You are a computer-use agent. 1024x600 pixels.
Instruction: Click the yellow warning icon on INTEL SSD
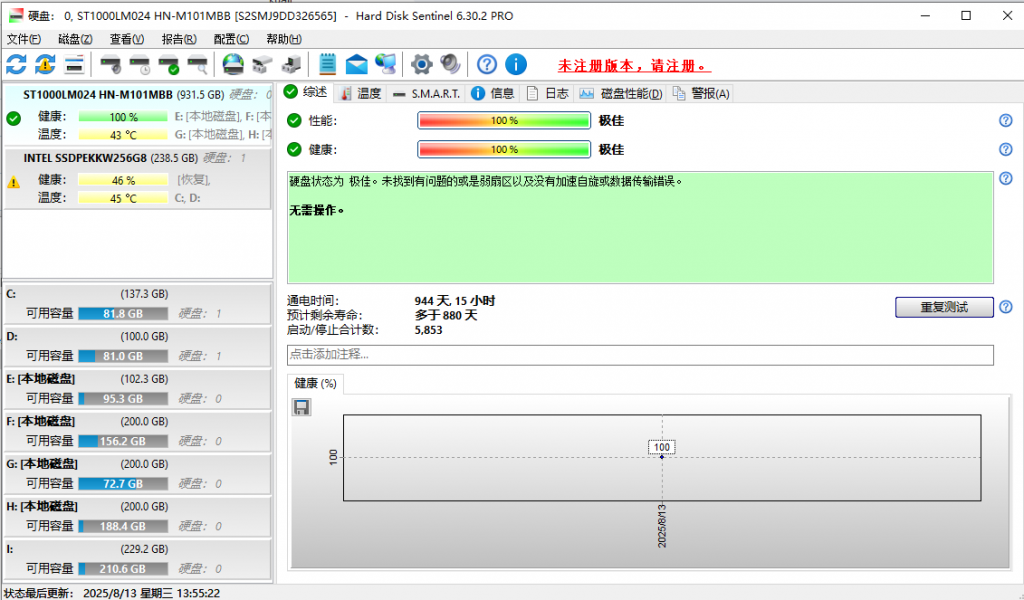click(13, 182)
